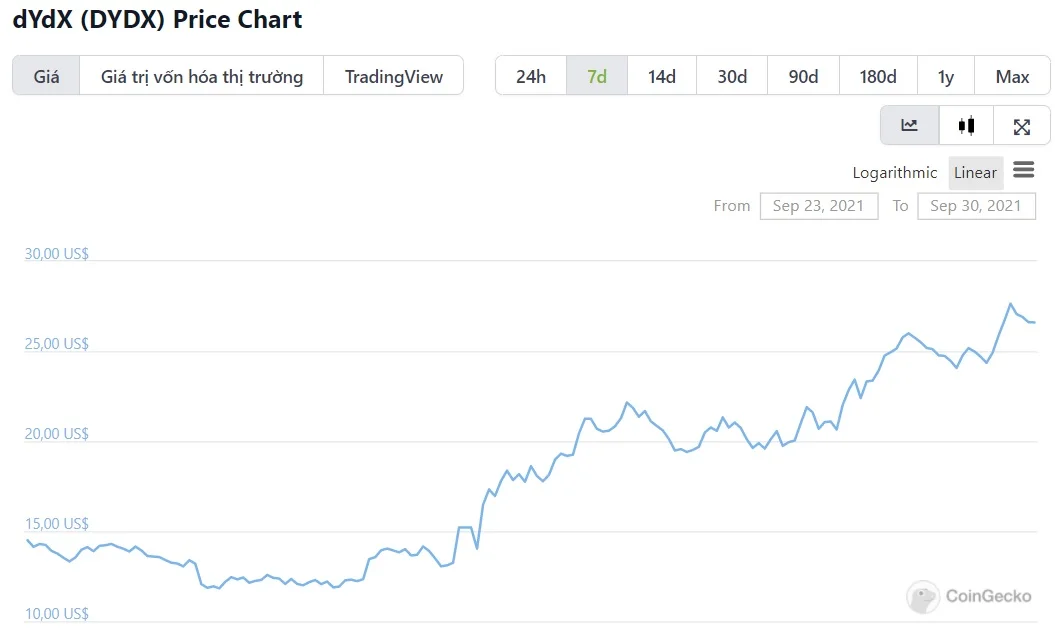
Task: Click the 30,00 US$ axis label
Action: [57, 254]
